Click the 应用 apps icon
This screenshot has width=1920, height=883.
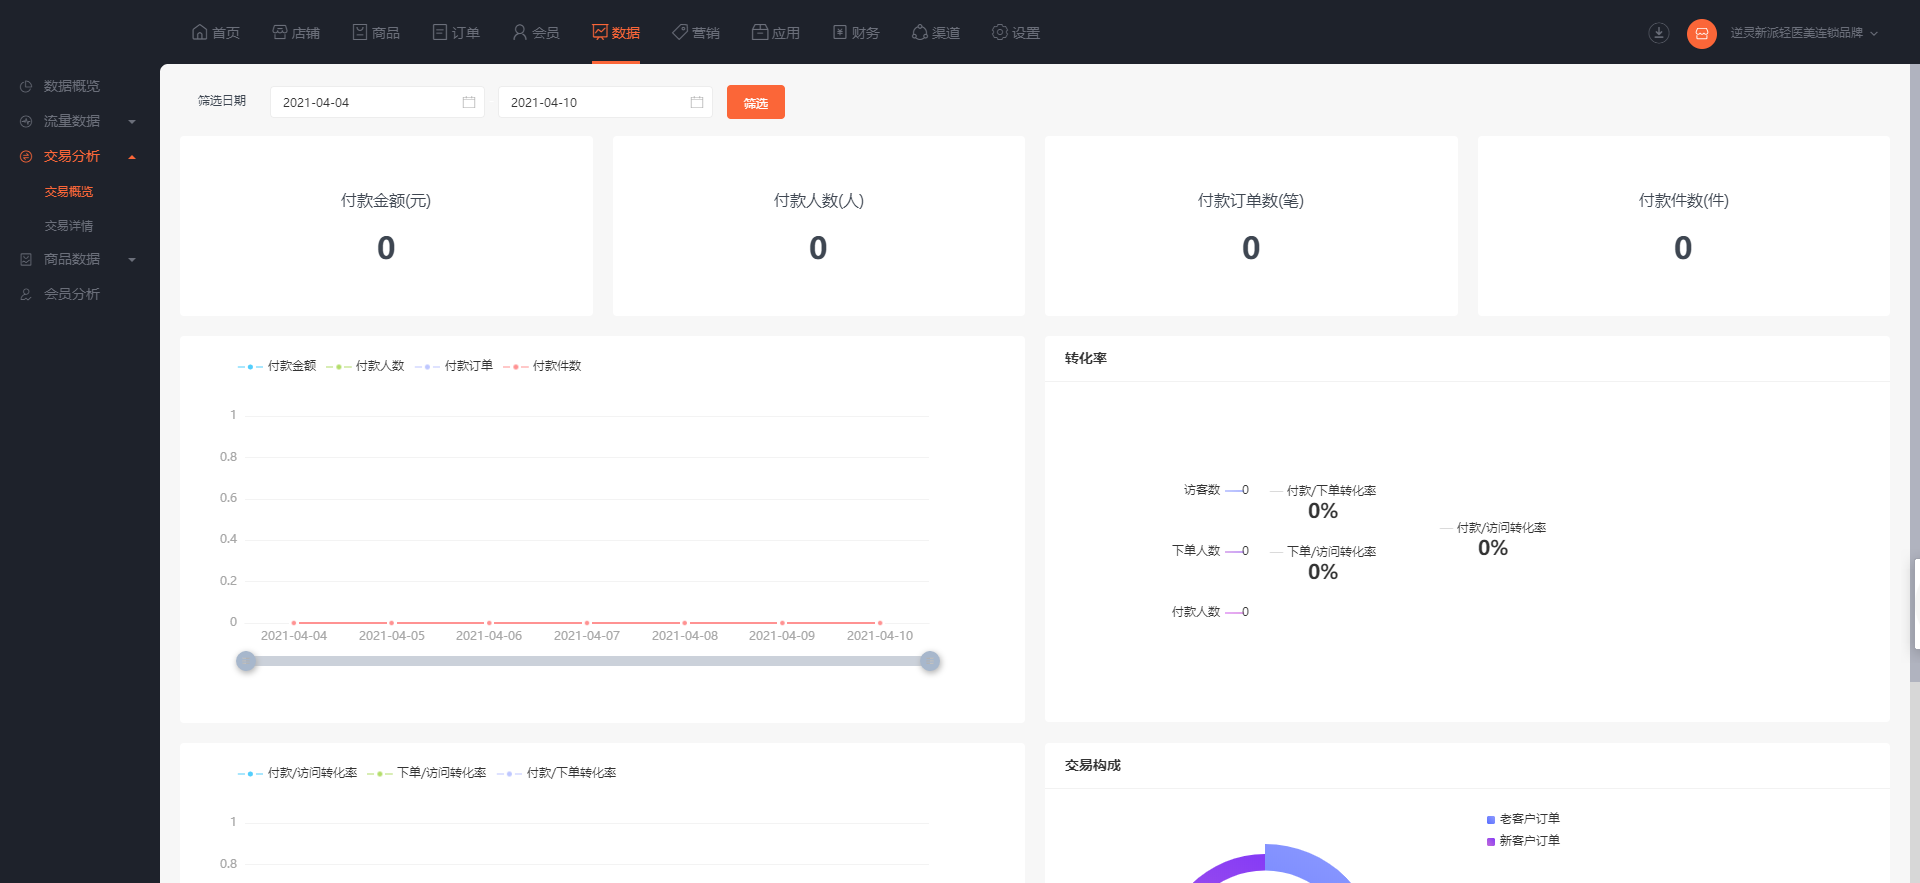(x=759, y=32)
